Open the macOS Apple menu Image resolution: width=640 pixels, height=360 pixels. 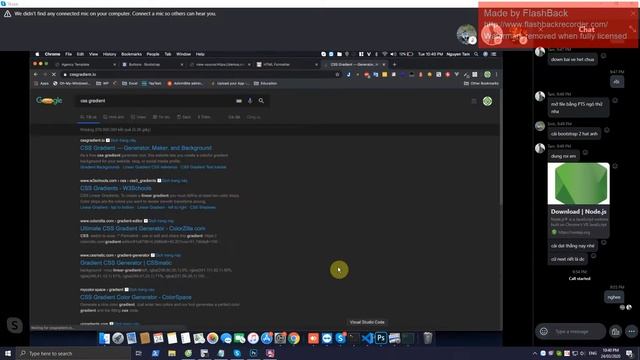37,54
